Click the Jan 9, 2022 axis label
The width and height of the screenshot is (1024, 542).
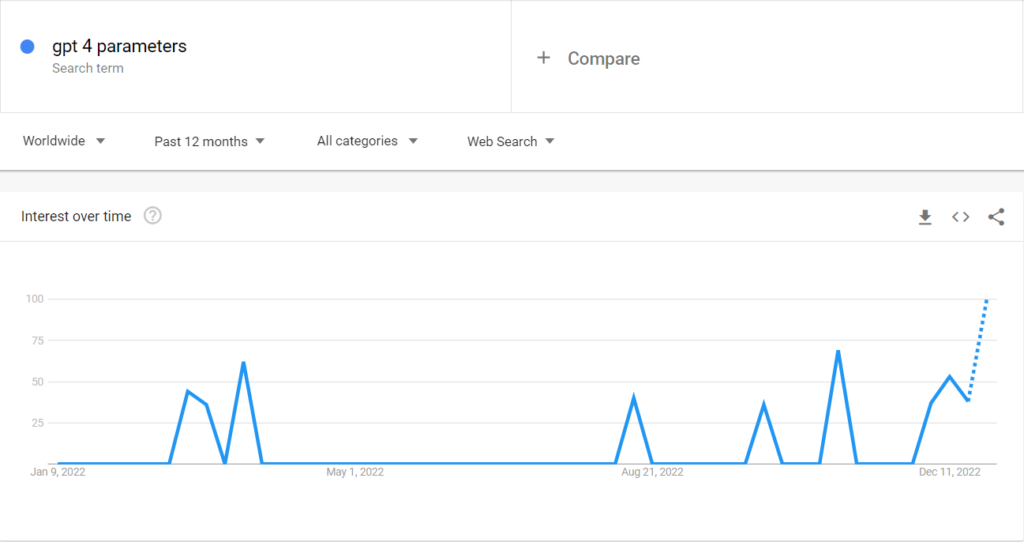pos(57,472)
